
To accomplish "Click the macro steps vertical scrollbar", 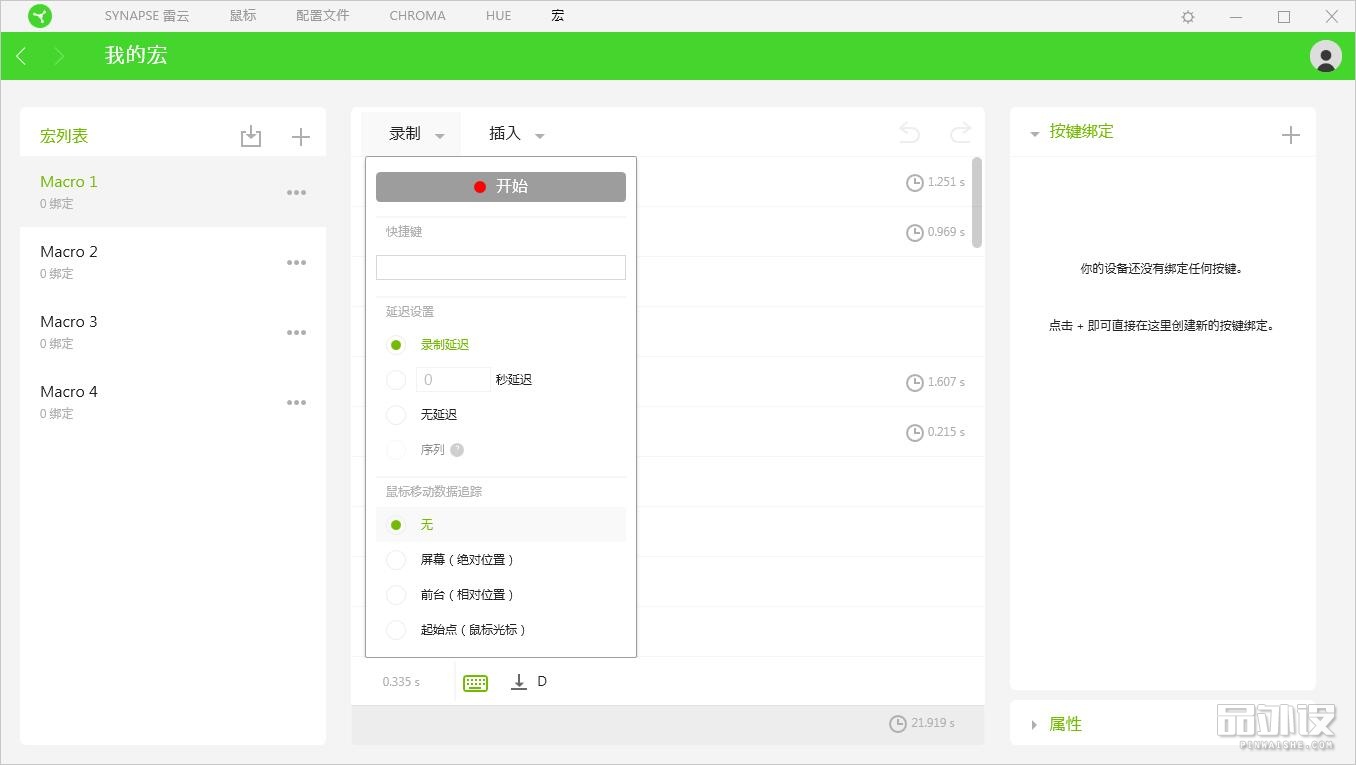I will pyautogui.click(x=977, y=202).
